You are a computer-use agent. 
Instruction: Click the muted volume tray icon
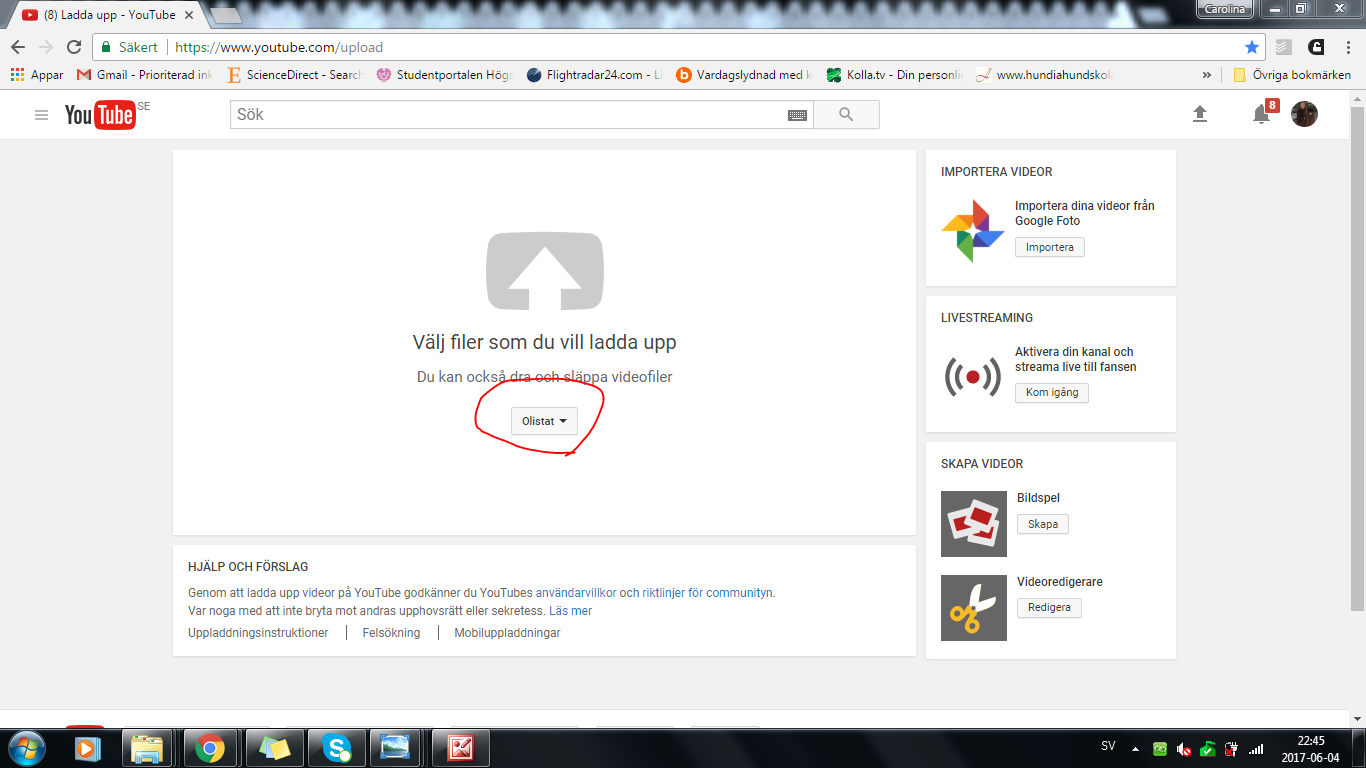point(1184,749)
